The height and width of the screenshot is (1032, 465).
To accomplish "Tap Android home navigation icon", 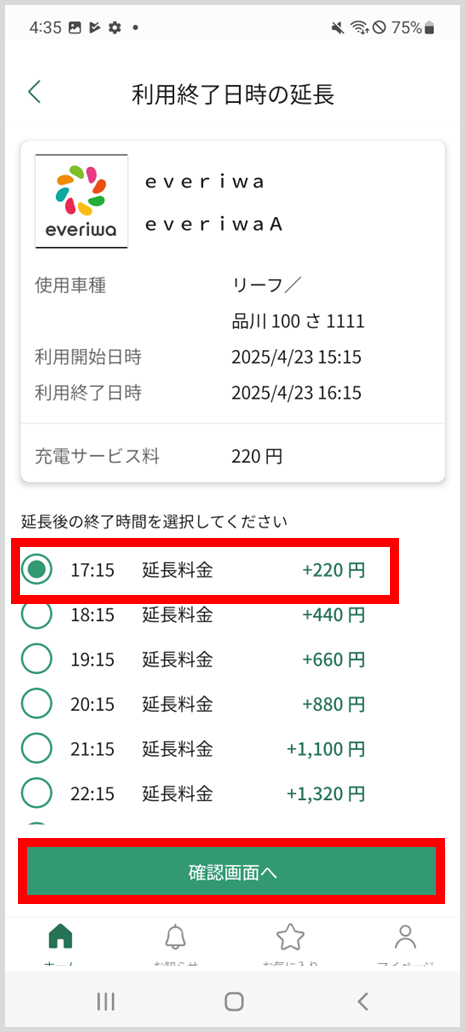I will click(233, 1001).
